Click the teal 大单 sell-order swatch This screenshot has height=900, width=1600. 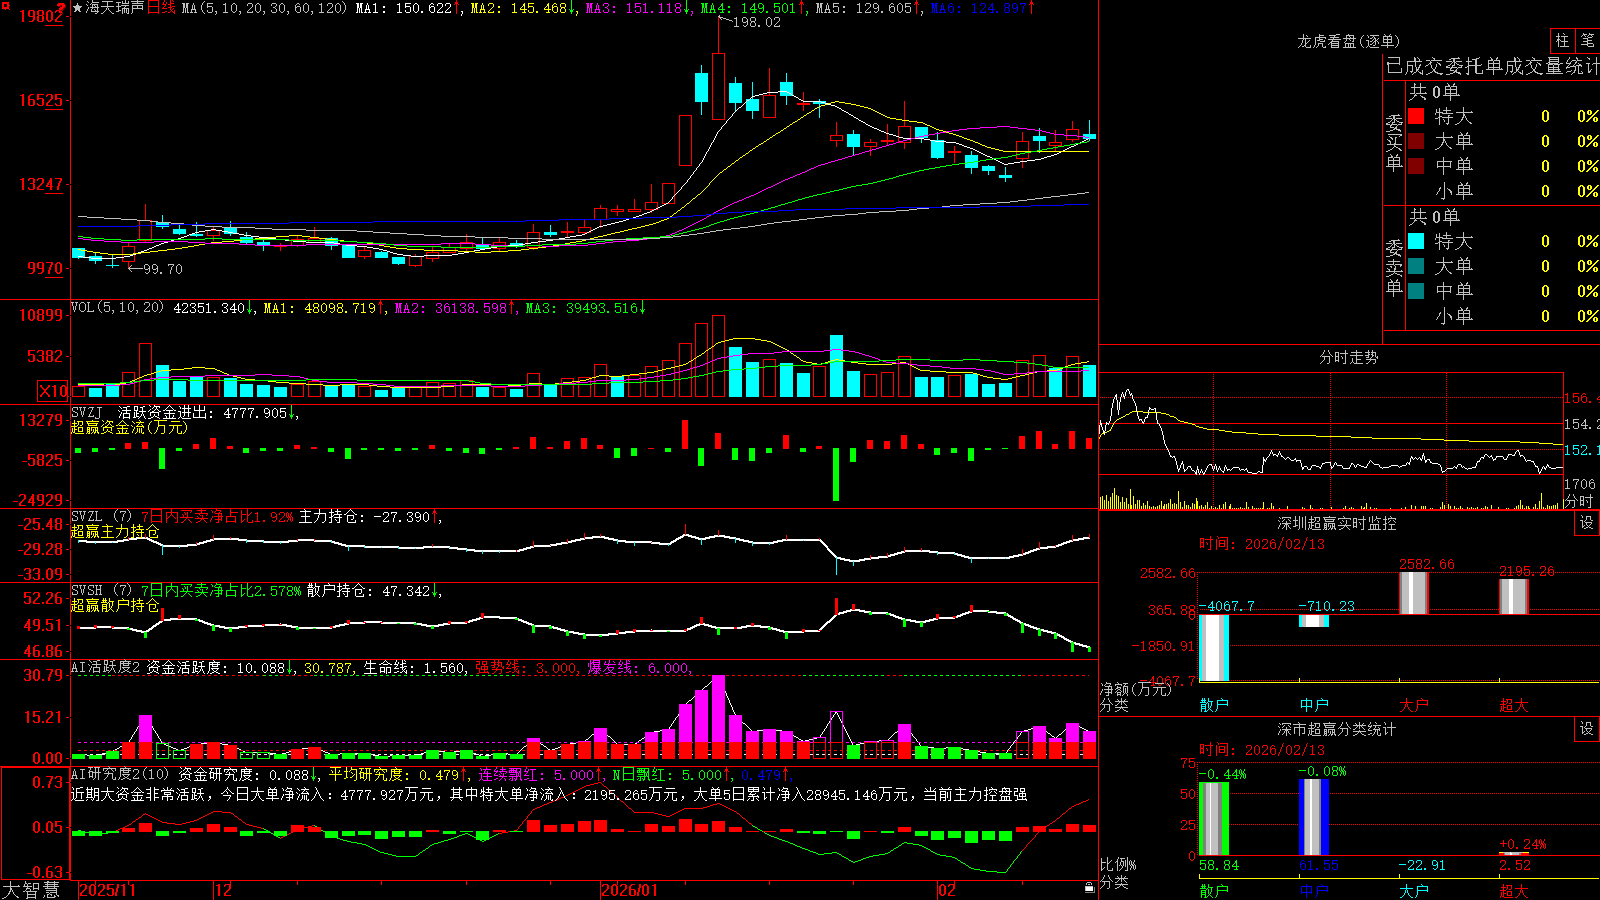click(x=1416, y=266)
